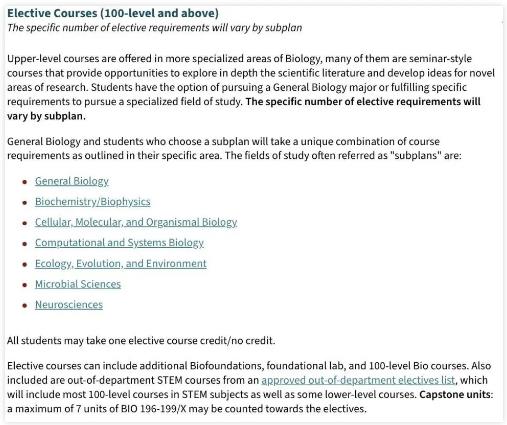
Task: Click the 'All students may take one elective' sentence
Action: click(141, 341)
